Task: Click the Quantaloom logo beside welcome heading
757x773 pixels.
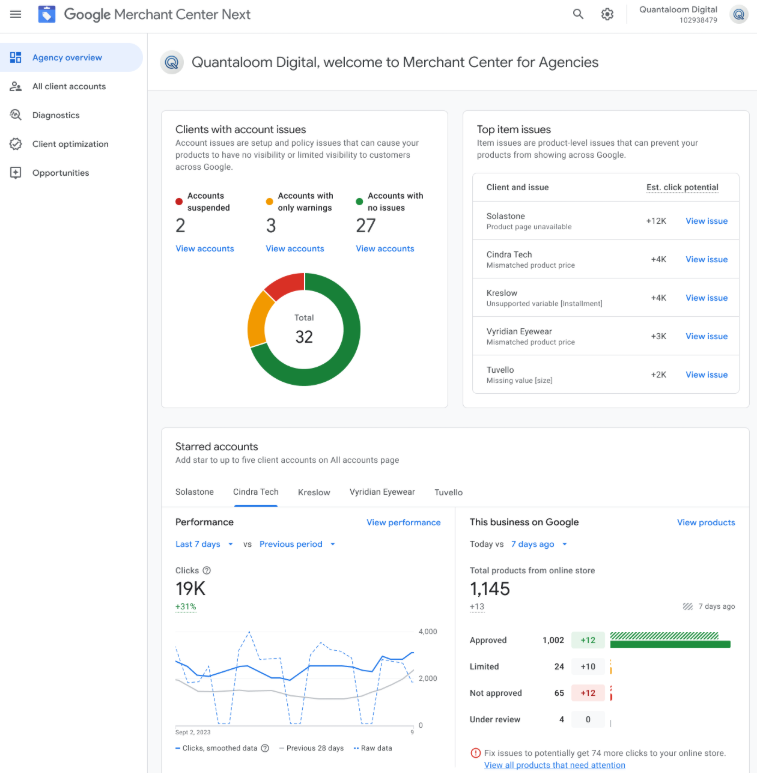Action: pyautogui.click(x=172, y=63)
